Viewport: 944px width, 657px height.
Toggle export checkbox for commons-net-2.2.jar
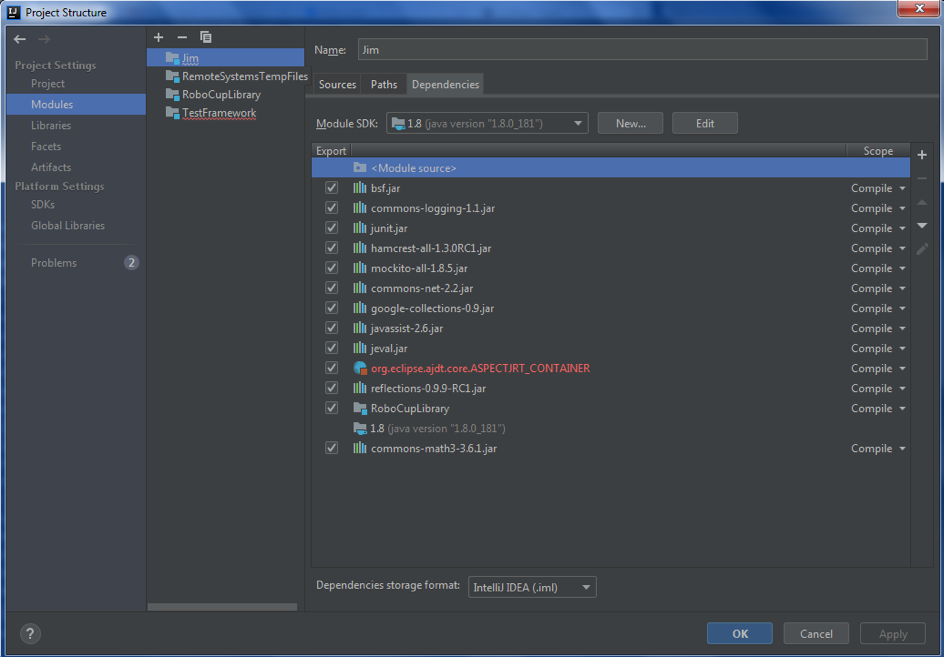[331, 288]
